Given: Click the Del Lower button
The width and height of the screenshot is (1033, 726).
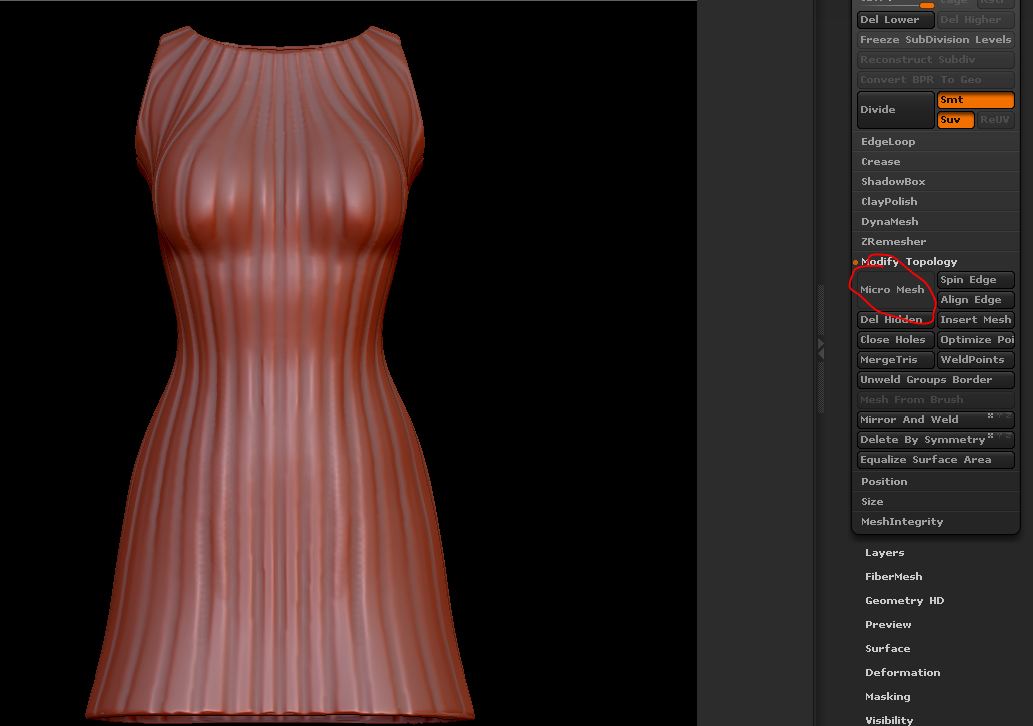Looking at the screenshot, I should click(x=895, y=20).
